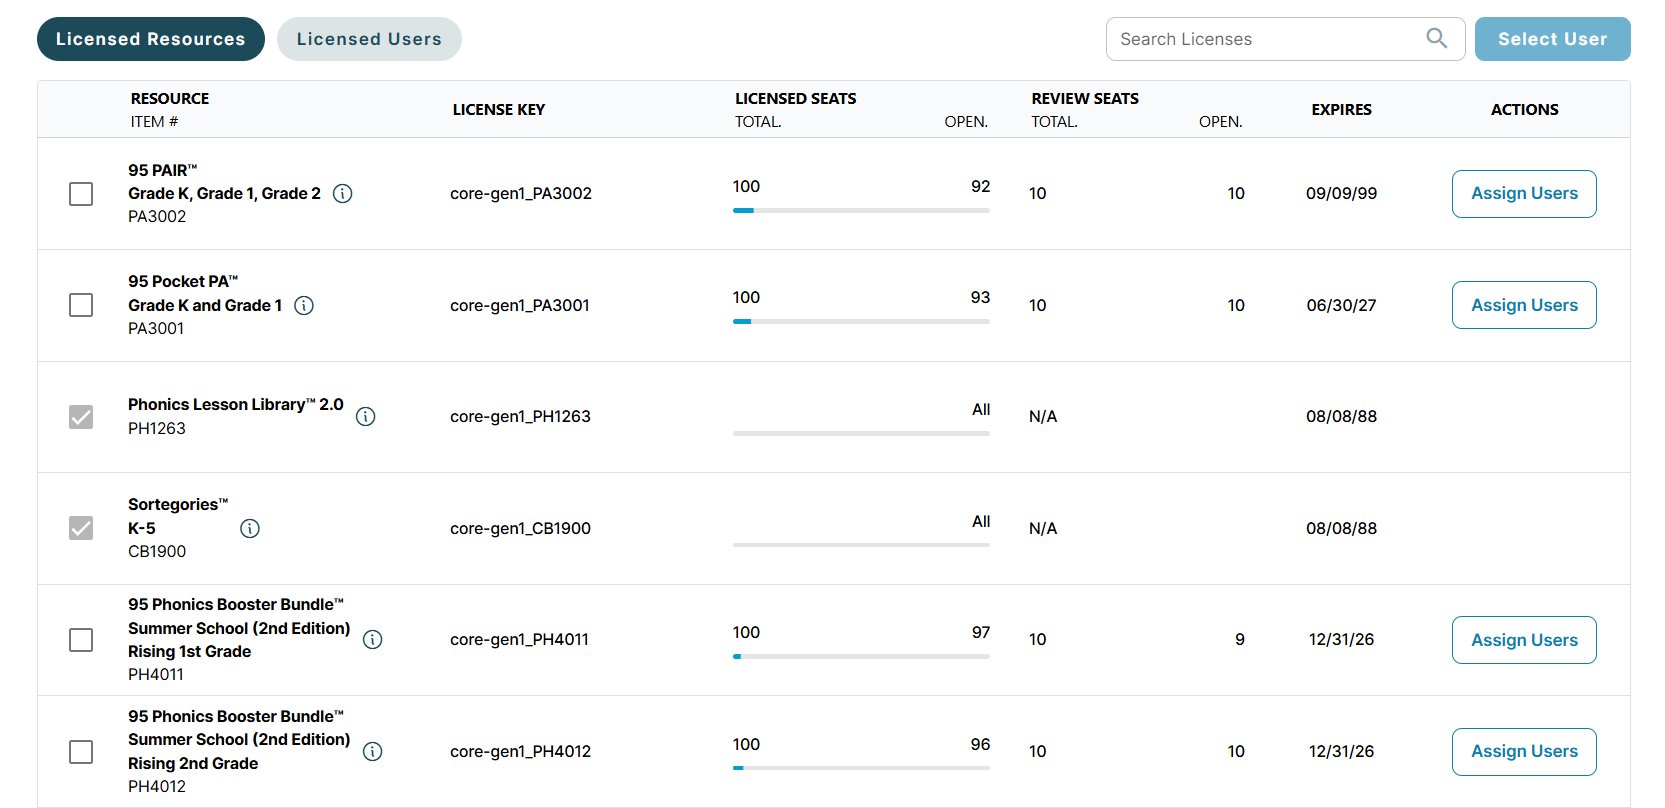This screenshot has height=808, width=1665.
Task: Select license key core-gen1_PH1263
Action: (x=520, y=417)
